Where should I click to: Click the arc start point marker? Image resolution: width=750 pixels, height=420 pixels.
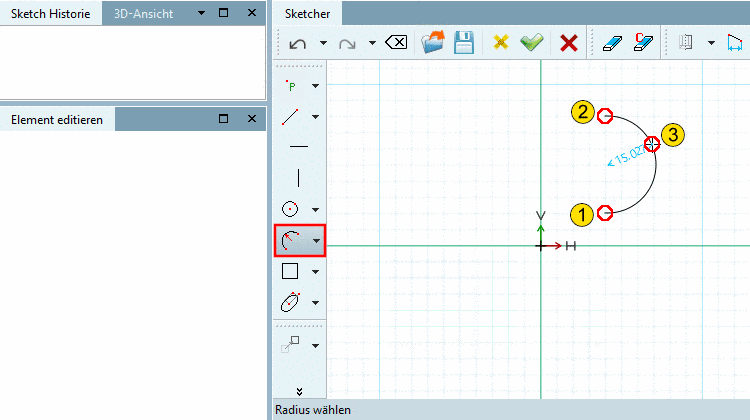pyautogui.click(x=606, y=213)
